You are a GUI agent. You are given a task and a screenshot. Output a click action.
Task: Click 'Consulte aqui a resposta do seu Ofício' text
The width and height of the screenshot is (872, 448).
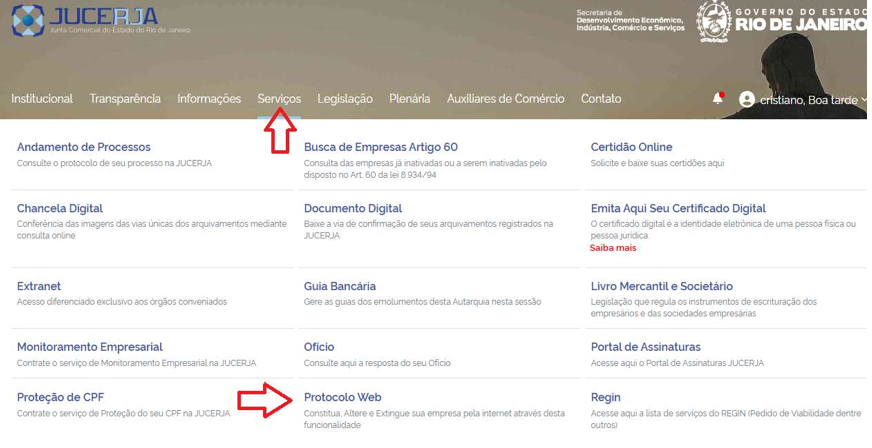tap(377, 363)
